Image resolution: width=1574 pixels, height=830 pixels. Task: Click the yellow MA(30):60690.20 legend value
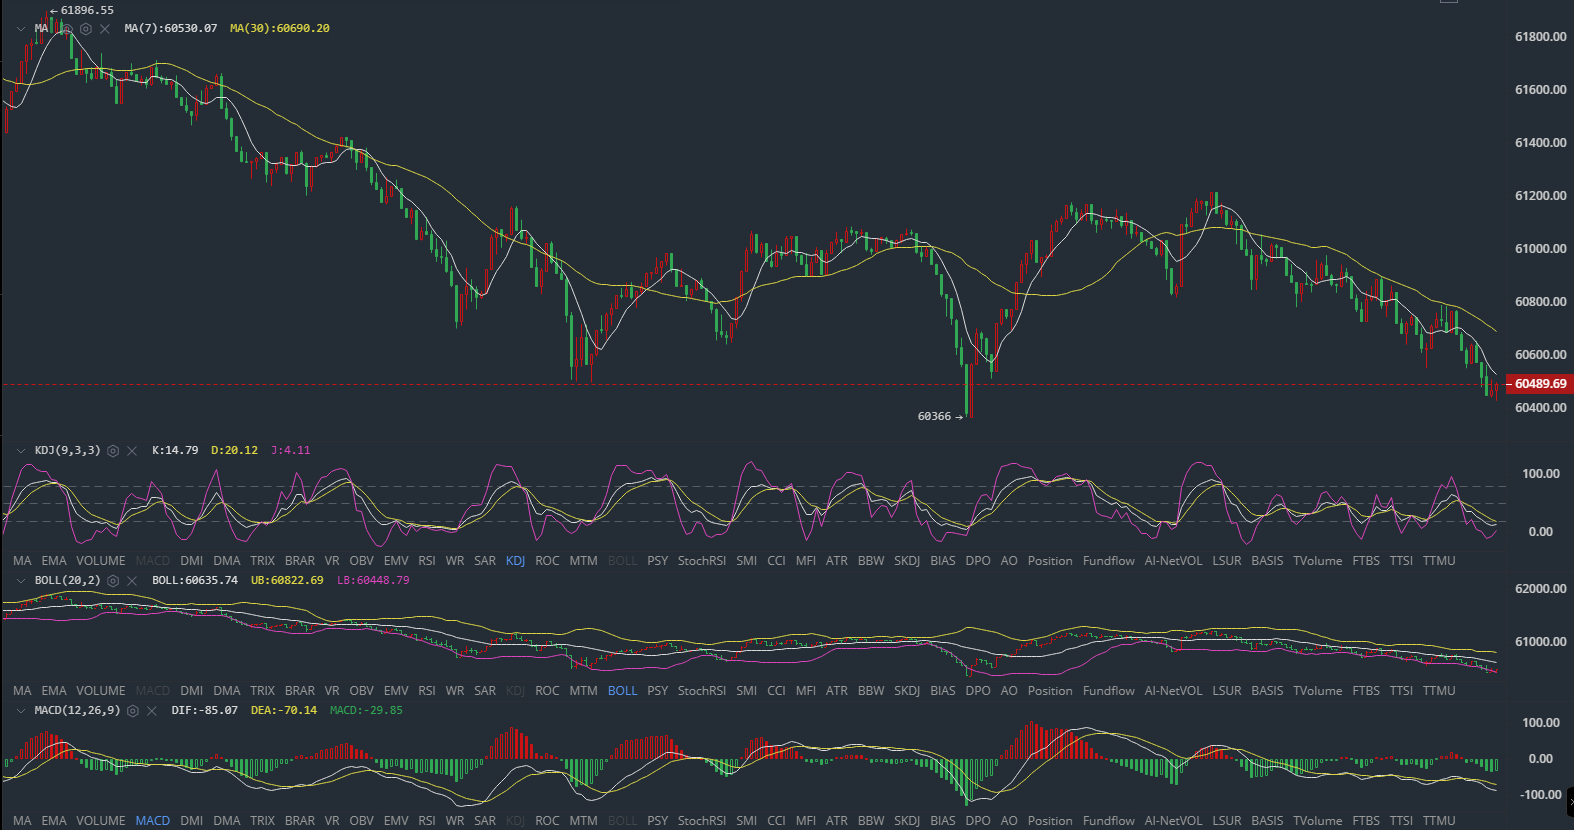pos(280,29)
